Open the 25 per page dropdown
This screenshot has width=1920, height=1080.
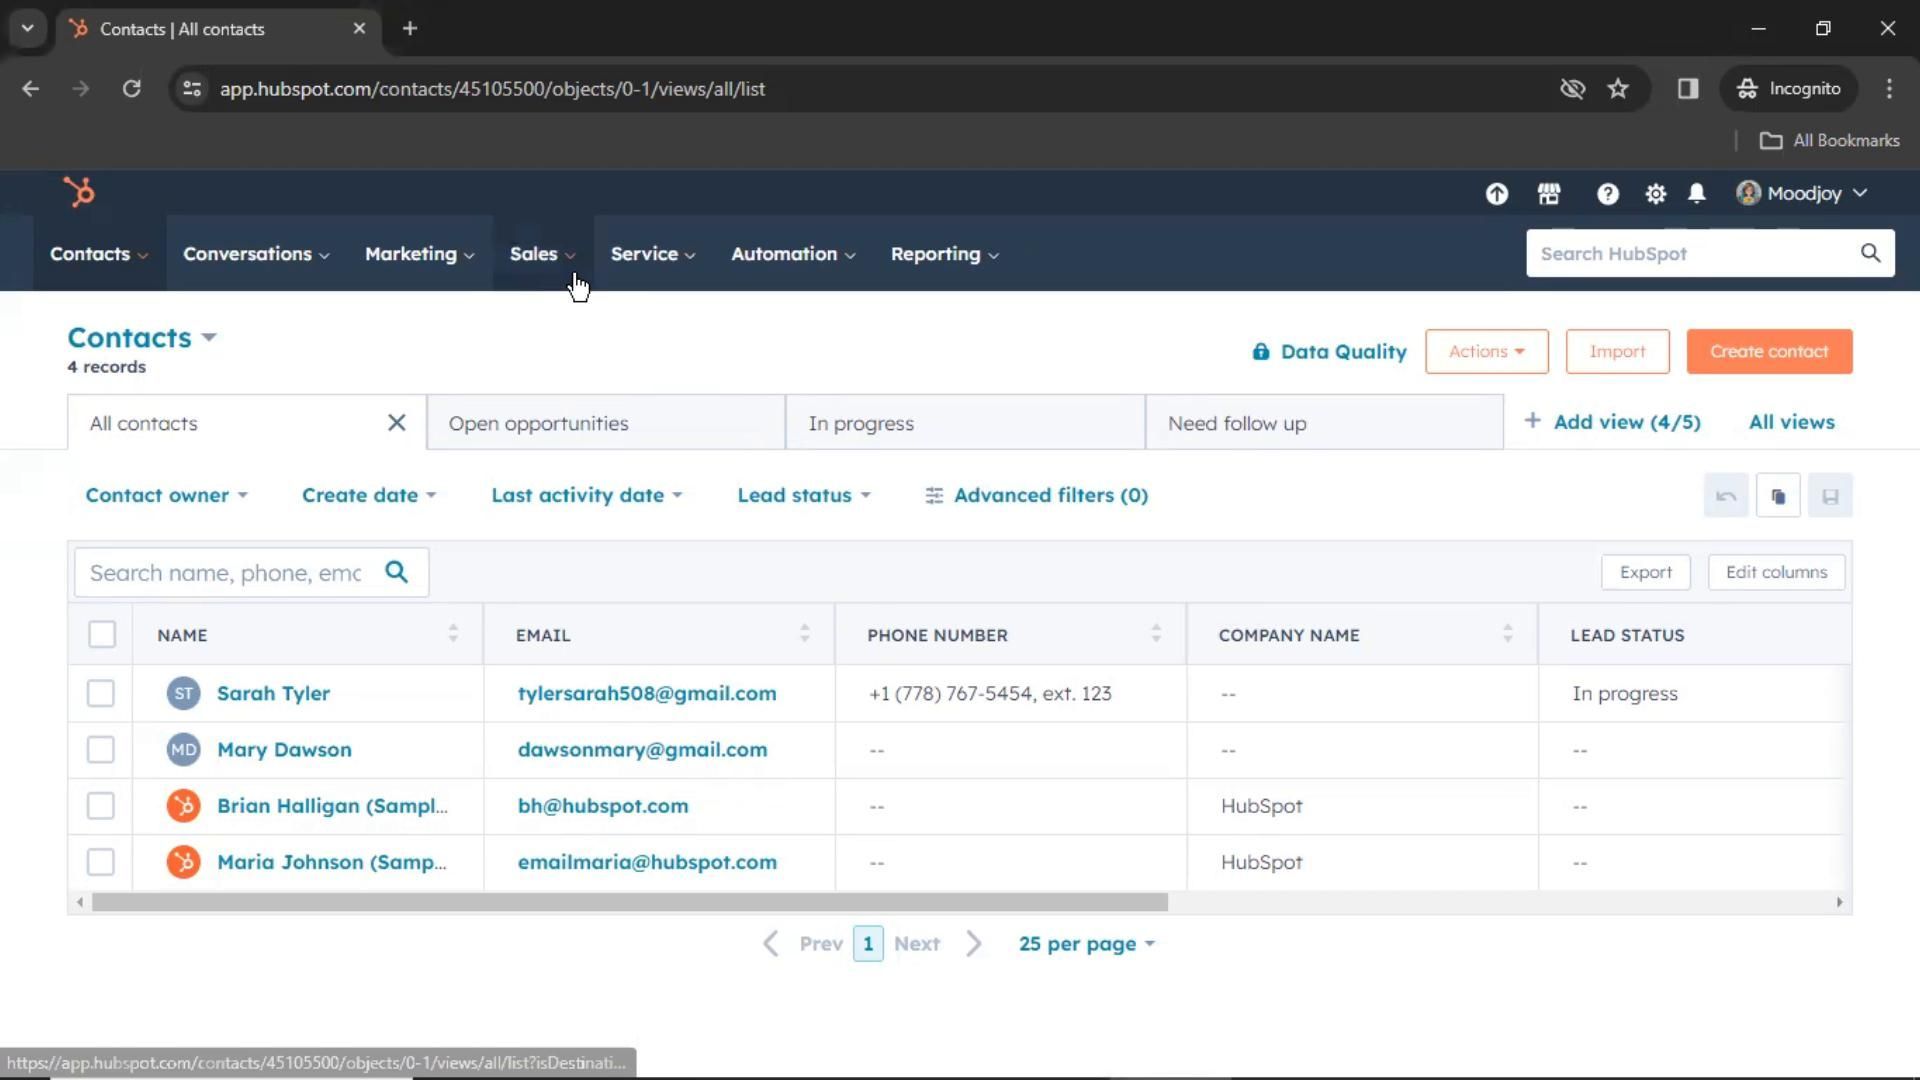pos(1086,944)
